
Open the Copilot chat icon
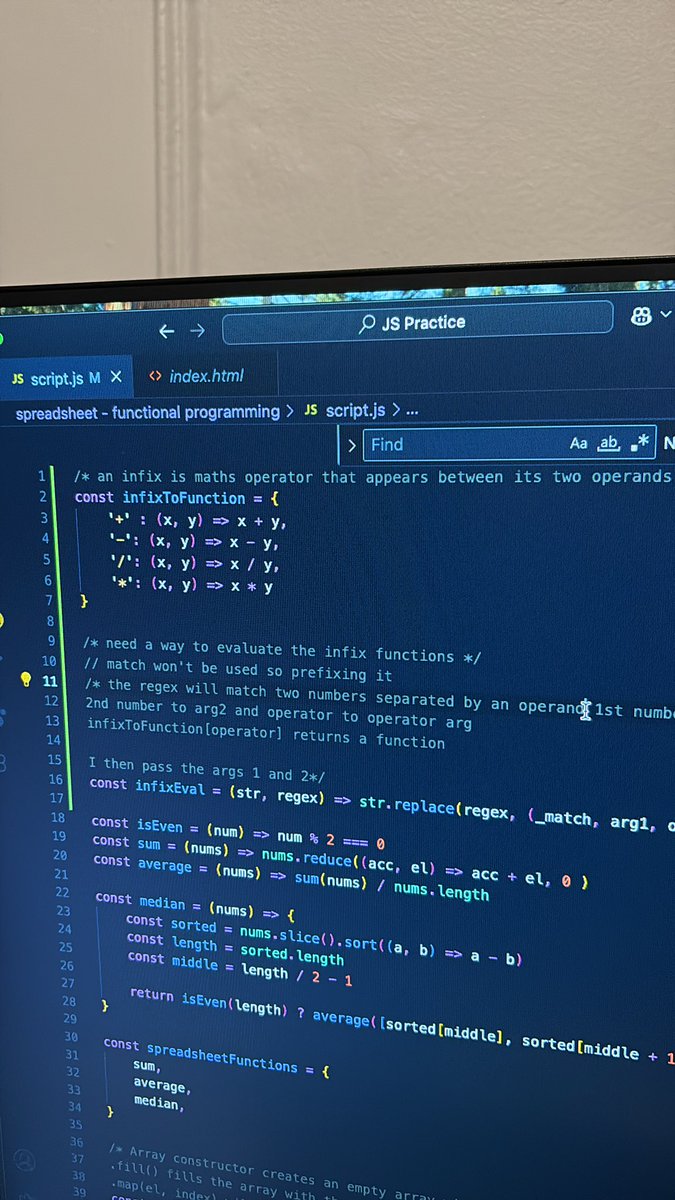click(x=642, y=316)
